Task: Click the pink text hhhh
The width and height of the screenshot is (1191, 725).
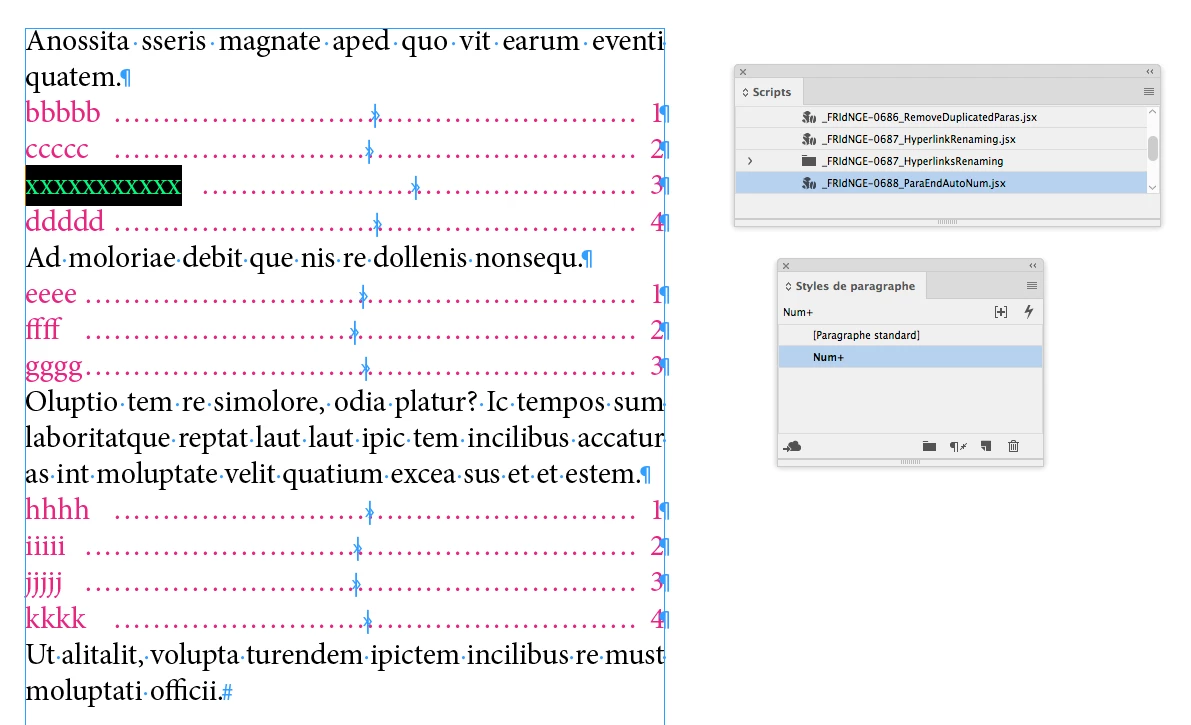Action: (x=57, y=510)
